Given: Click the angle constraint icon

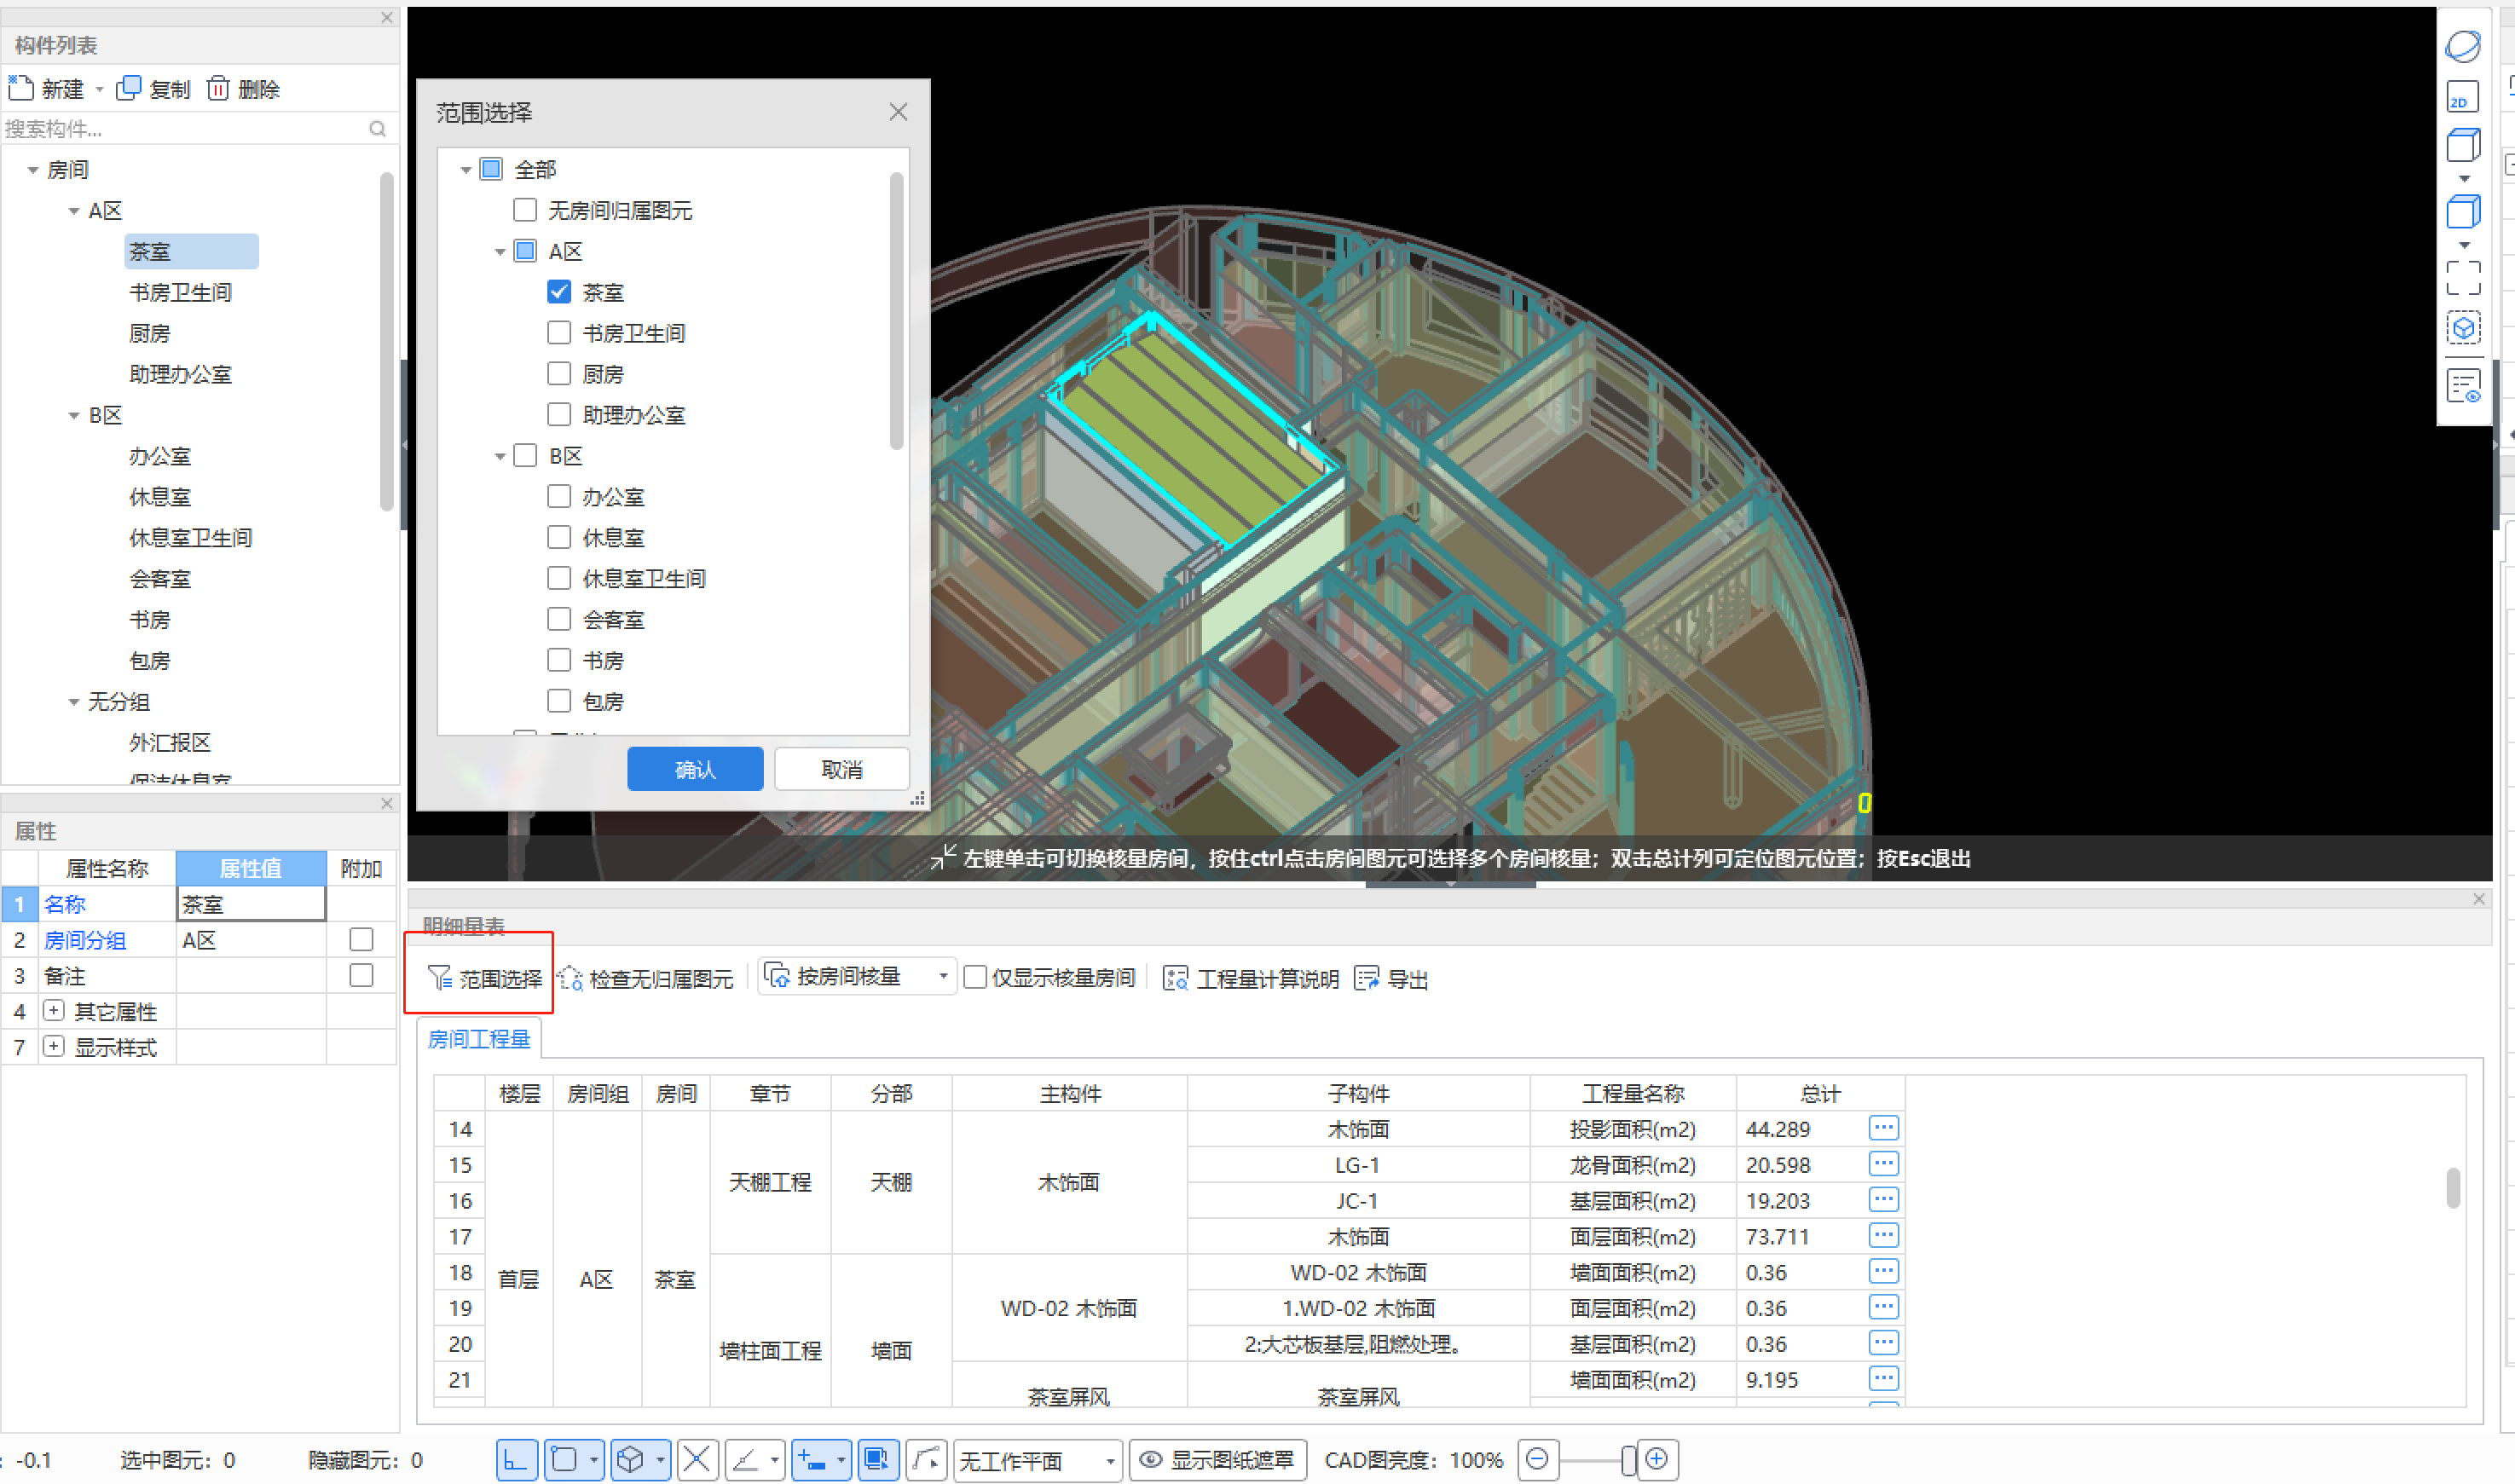Looking at the screenshot, I should coord(746,1460).
